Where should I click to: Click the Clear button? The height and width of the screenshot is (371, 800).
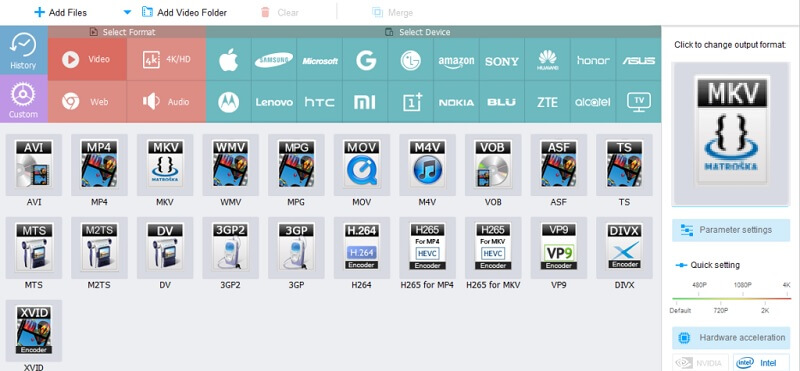[x=280, y=13]
